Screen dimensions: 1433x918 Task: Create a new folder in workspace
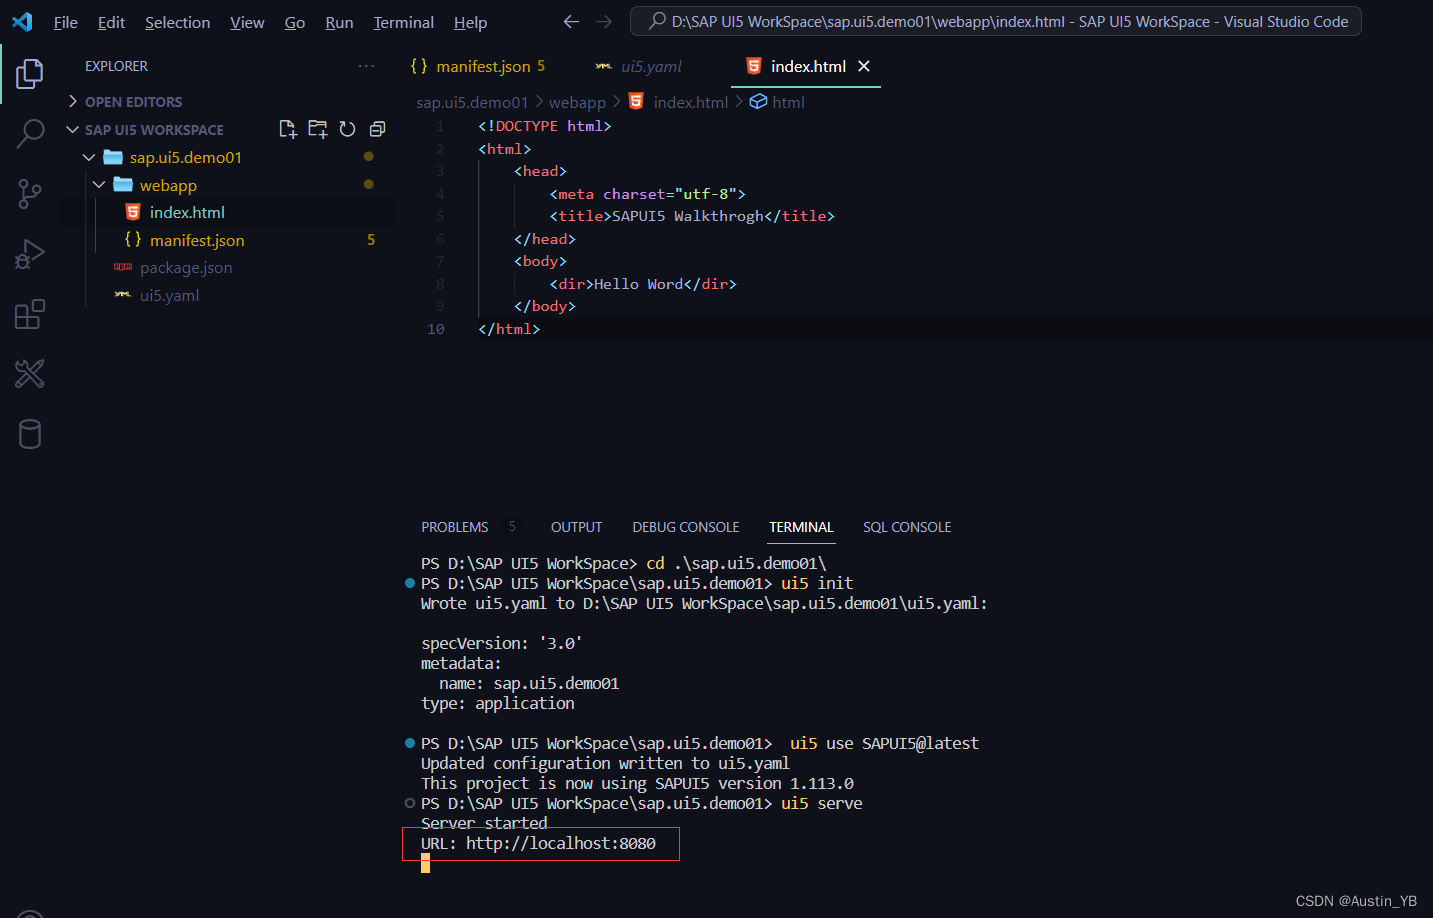click(x=318, y=129)
